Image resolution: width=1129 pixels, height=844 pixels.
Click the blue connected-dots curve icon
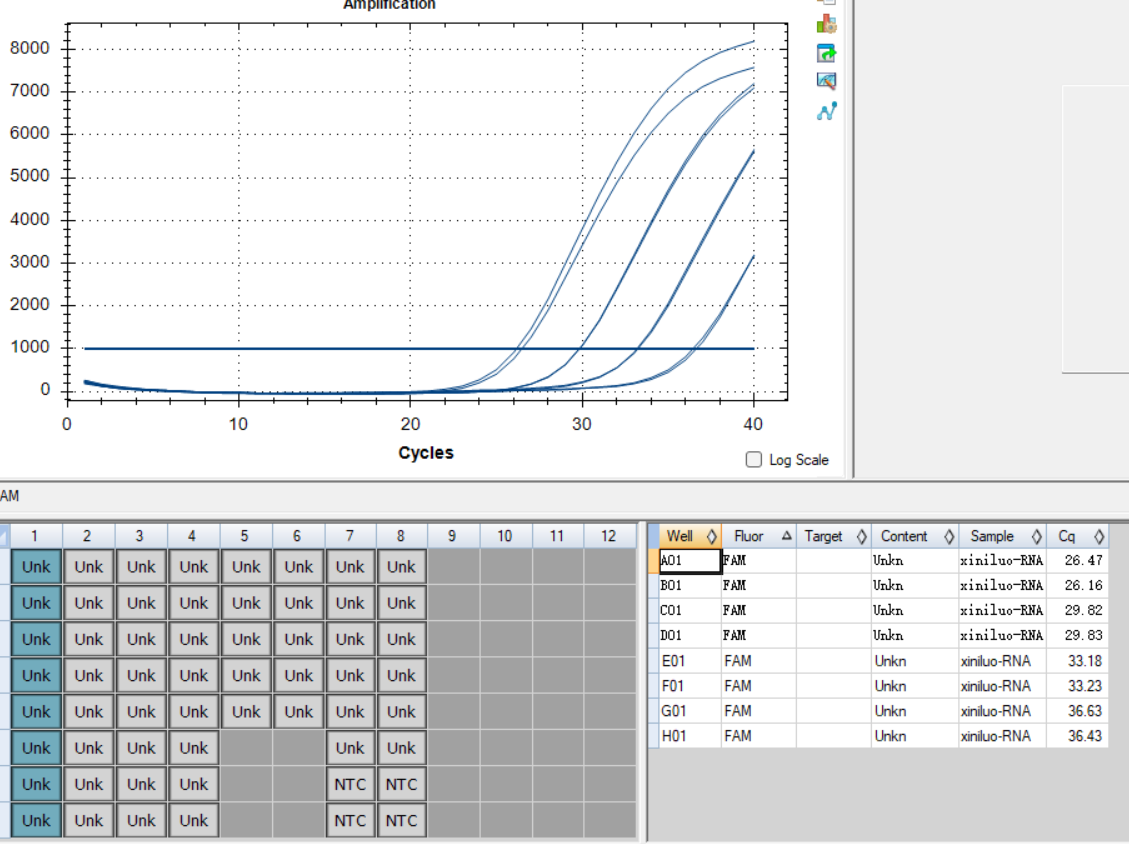(x=827, y=111)
